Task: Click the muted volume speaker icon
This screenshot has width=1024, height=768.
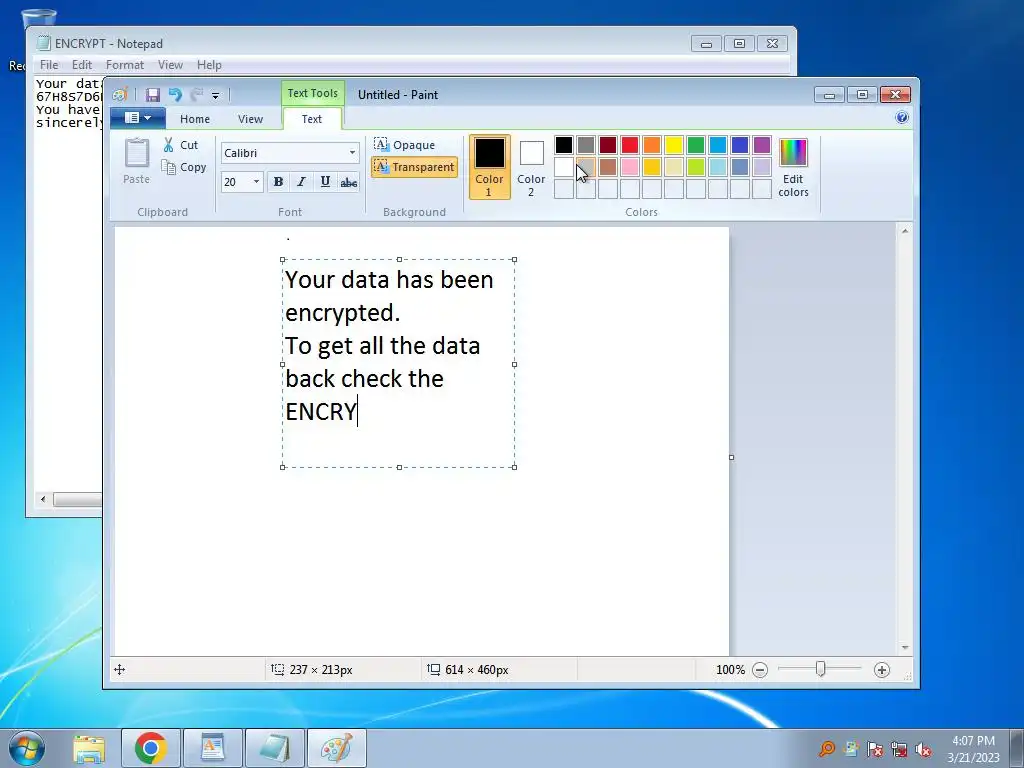Action: (x=923, y=749)
